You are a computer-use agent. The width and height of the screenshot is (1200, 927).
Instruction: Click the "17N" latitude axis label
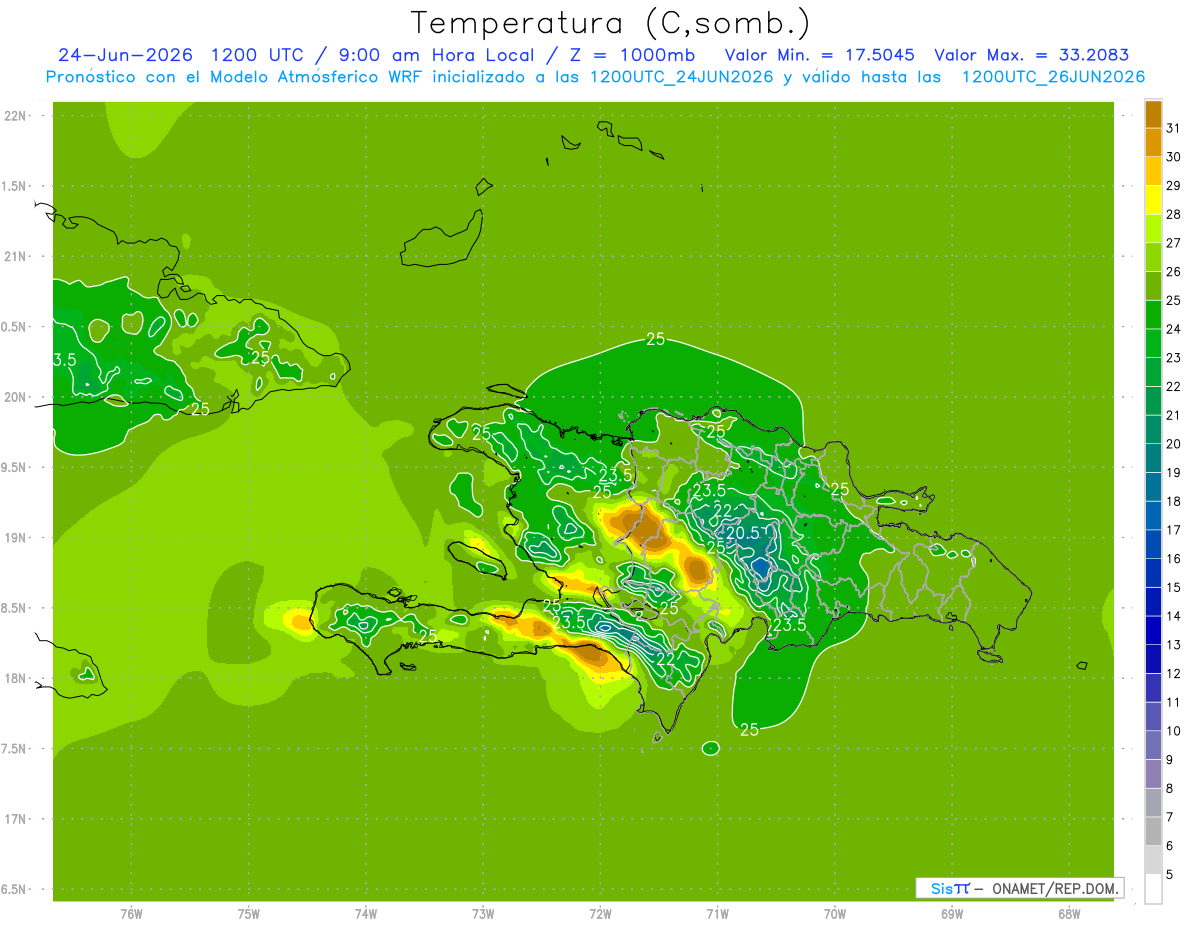17,819
